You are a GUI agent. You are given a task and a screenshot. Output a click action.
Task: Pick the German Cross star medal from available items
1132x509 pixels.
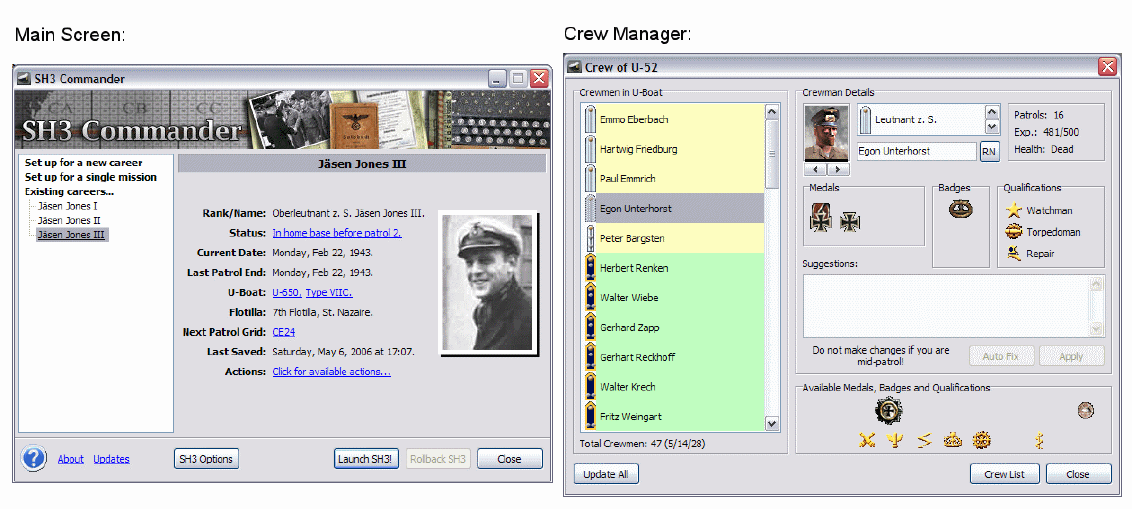point(888,411)
